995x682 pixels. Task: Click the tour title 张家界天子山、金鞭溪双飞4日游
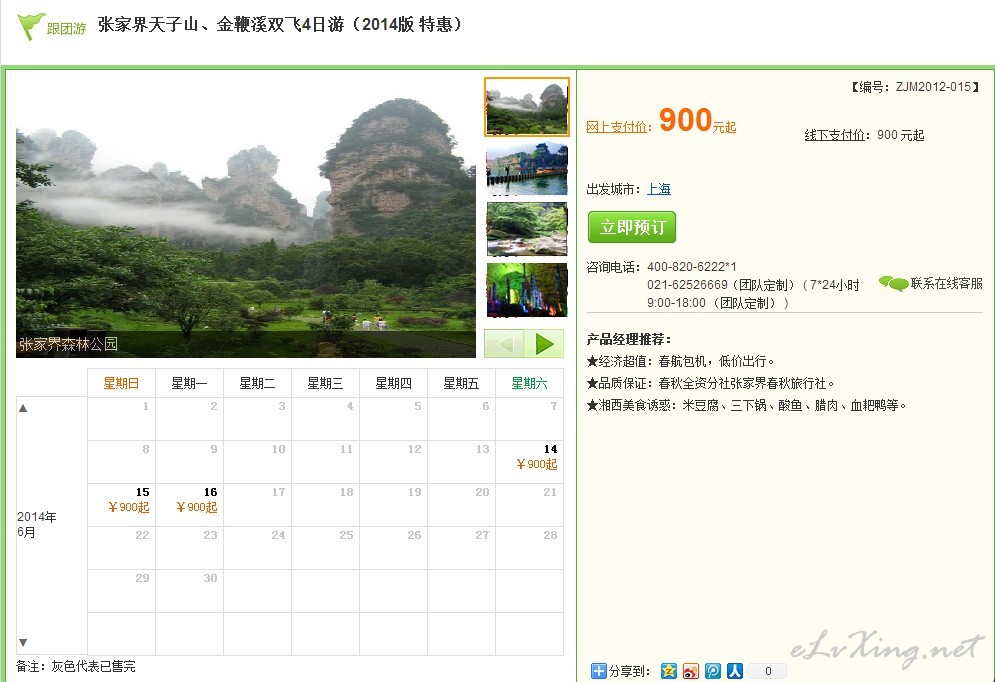(x=220, y=25)
